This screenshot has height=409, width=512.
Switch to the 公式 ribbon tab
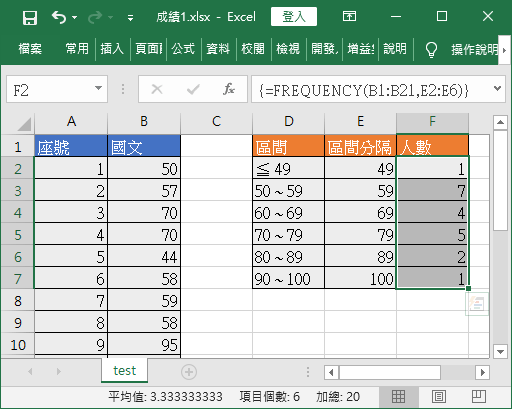point(183,49)
